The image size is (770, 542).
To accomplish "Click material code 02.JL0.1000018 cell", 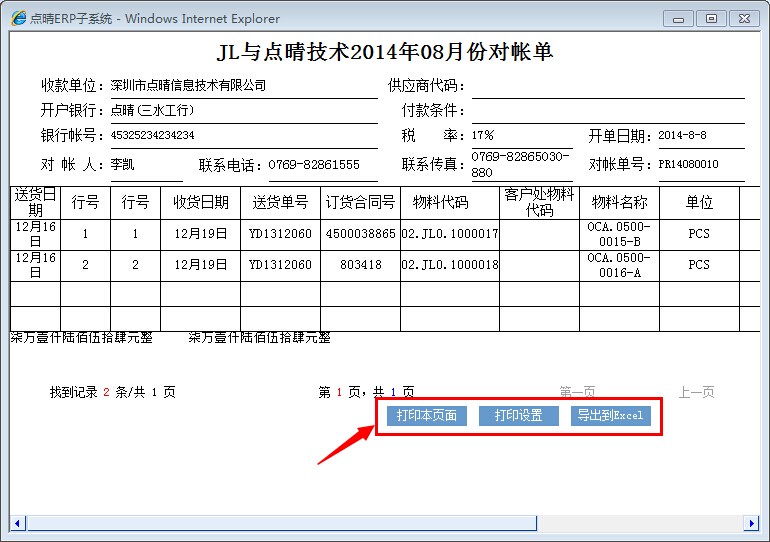I will [x=449, y=265].
